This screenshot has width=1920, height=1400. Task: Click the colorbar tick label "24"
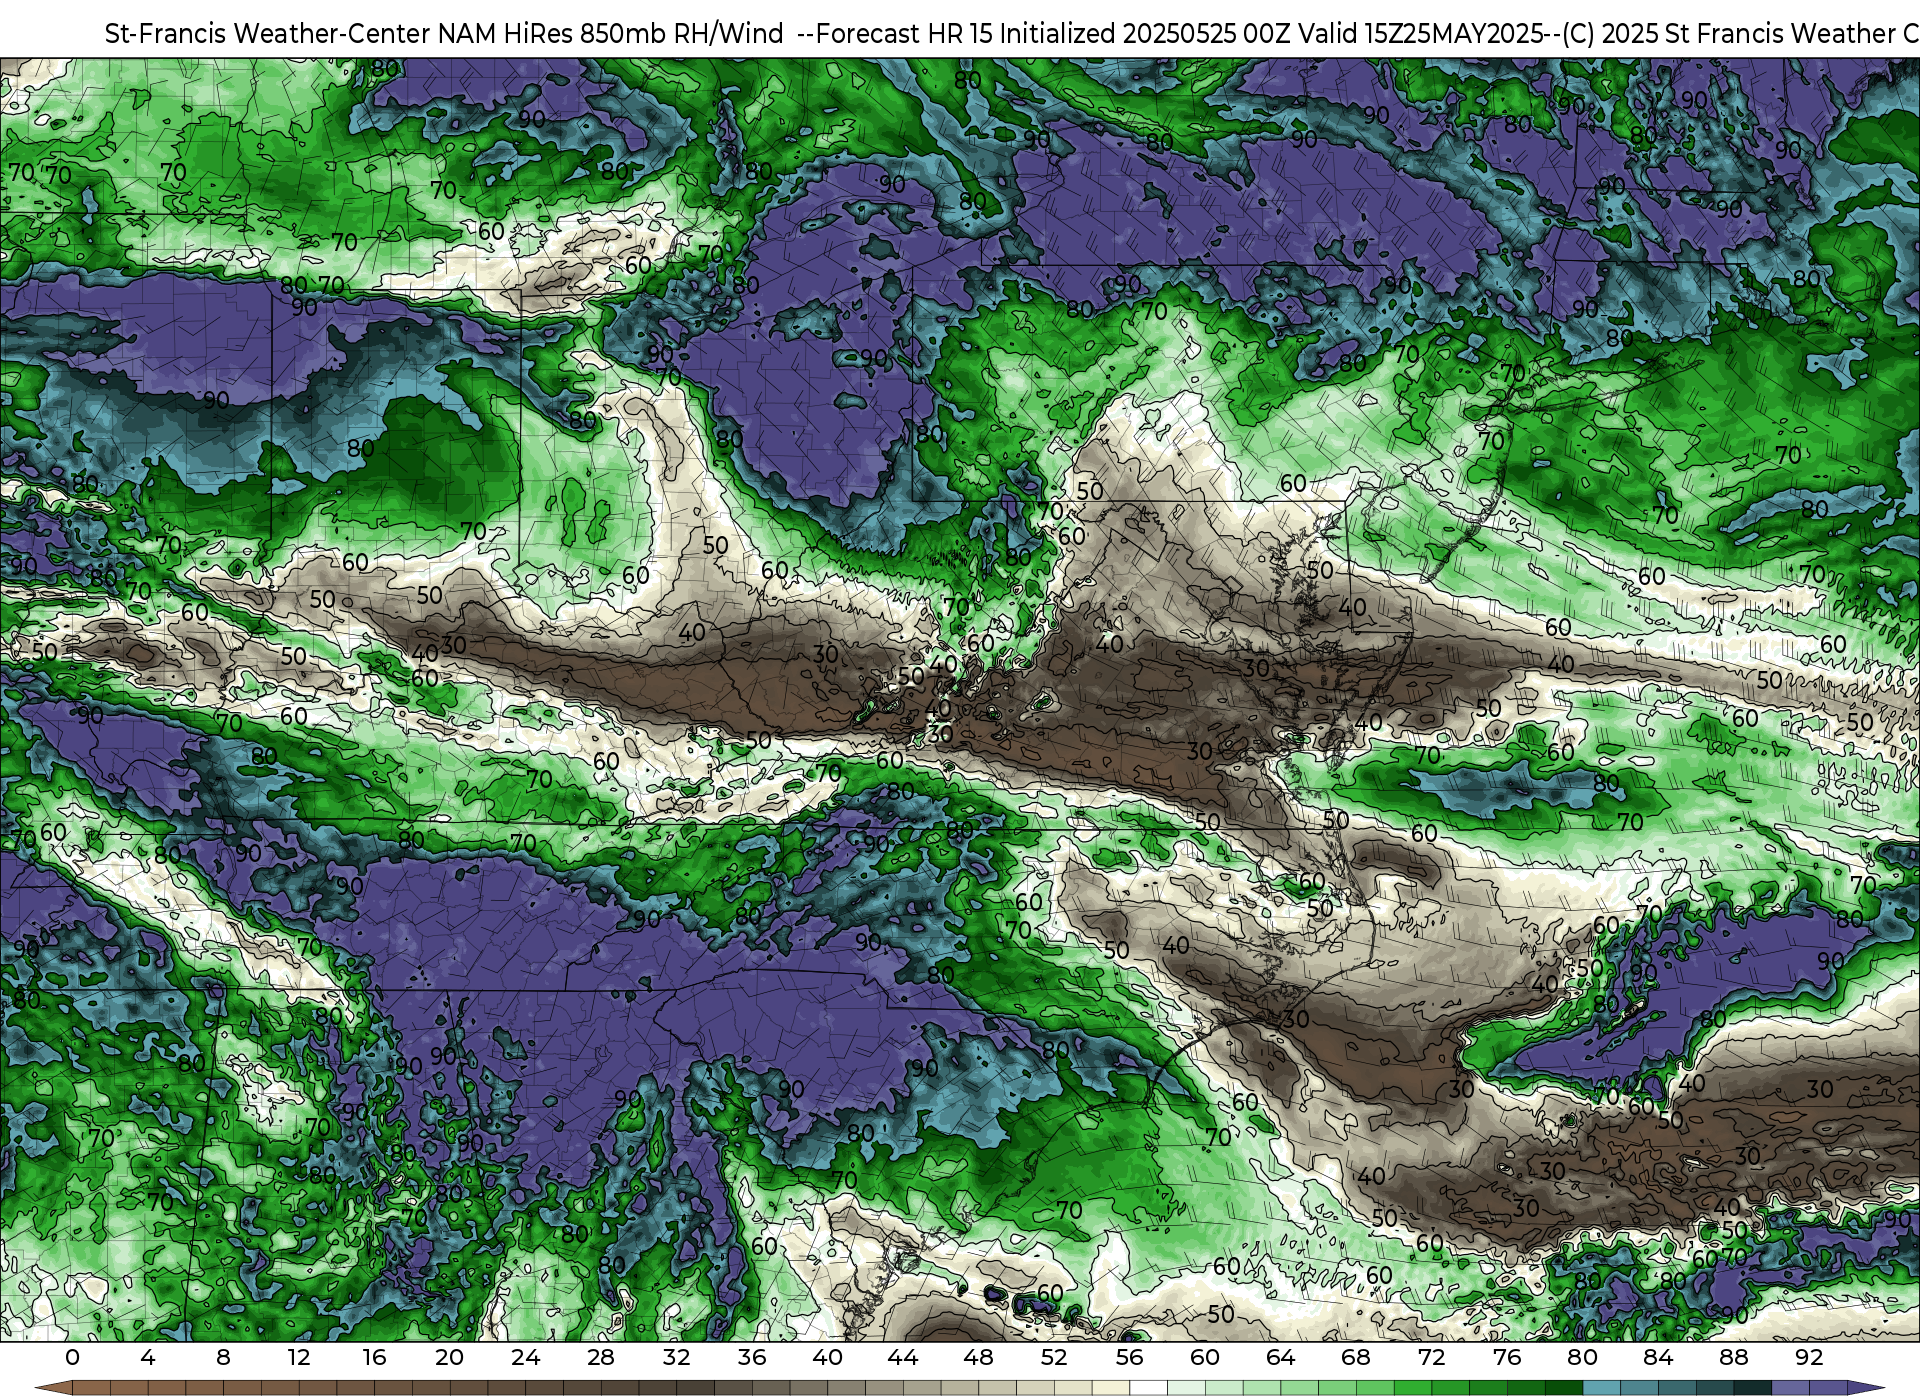525,1357
